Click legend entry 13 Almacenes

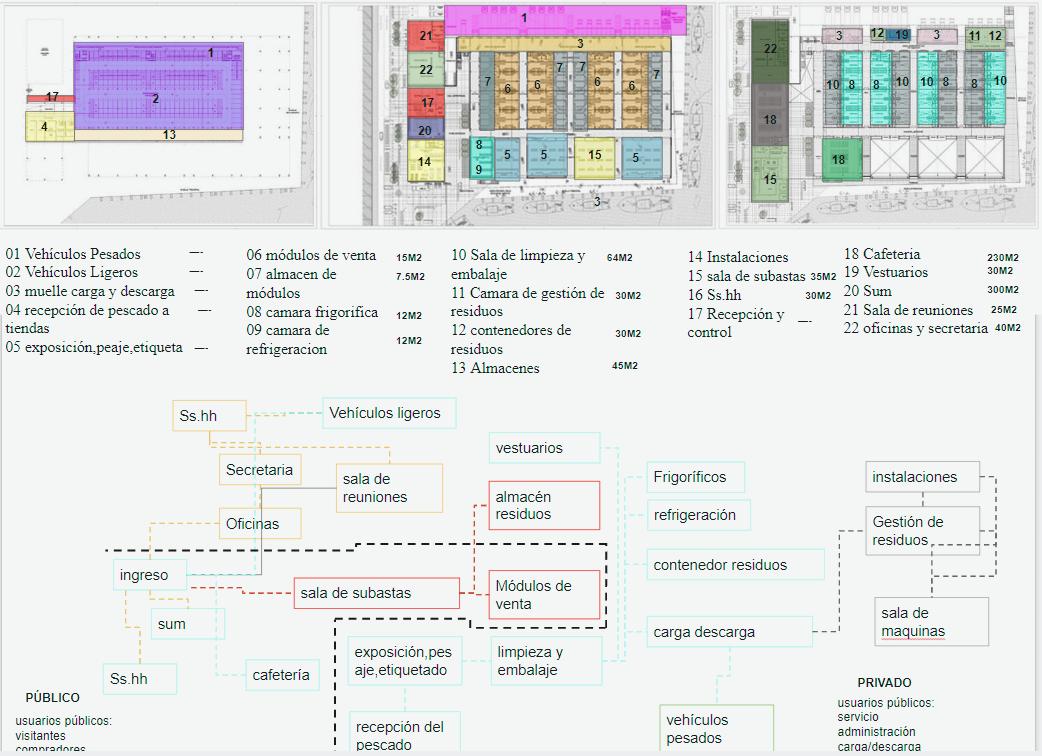(x=495, y=368)
